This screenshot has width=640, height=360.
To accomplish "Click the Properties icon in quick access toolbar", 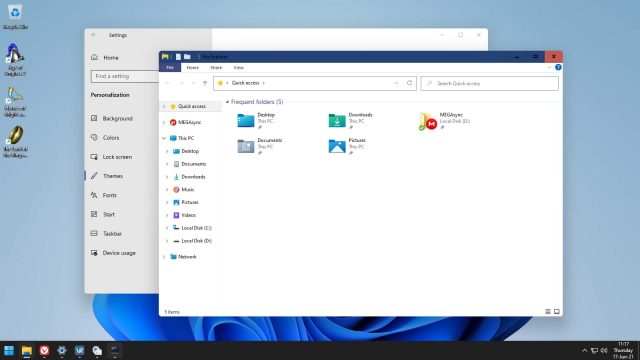I will click(x=178, y=57).
